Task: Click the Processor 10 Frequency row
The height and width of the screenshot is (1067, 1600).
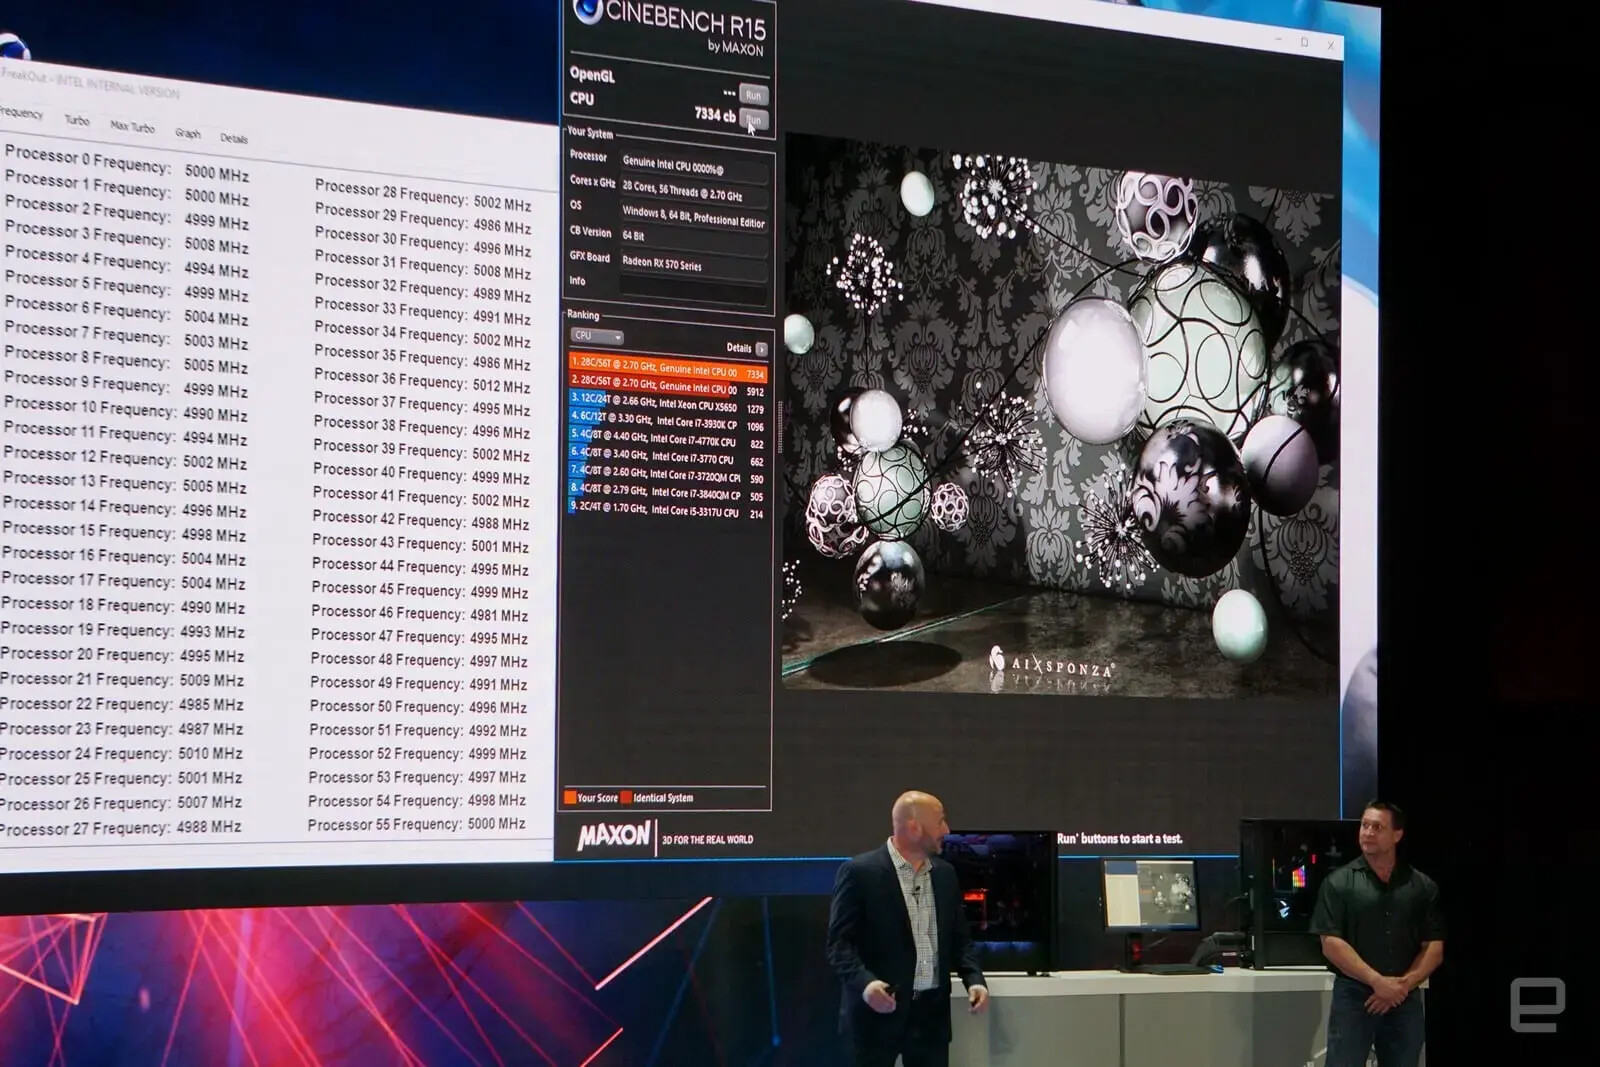Action: tap(125, 409)
